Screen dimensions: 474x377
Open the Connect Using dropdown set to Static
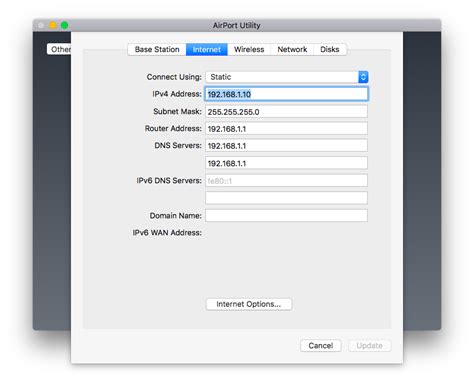pos(287,77)
